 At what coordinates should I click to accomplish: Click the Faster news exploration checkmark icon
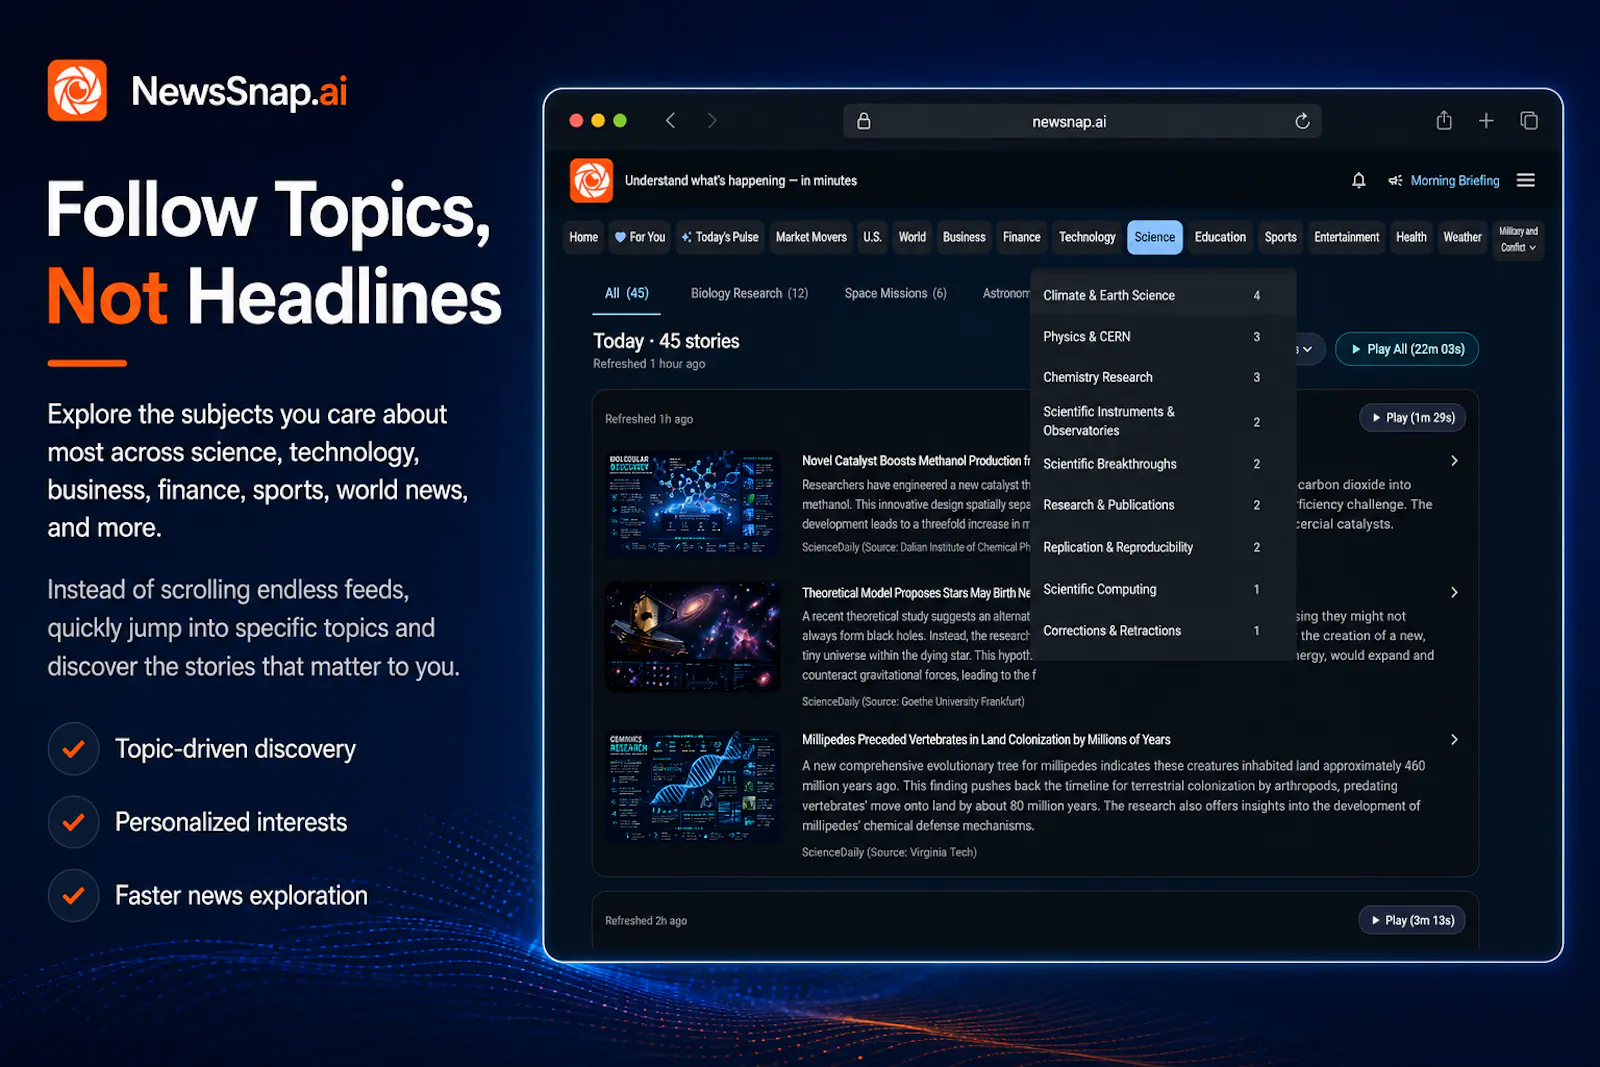coord(73,895)
